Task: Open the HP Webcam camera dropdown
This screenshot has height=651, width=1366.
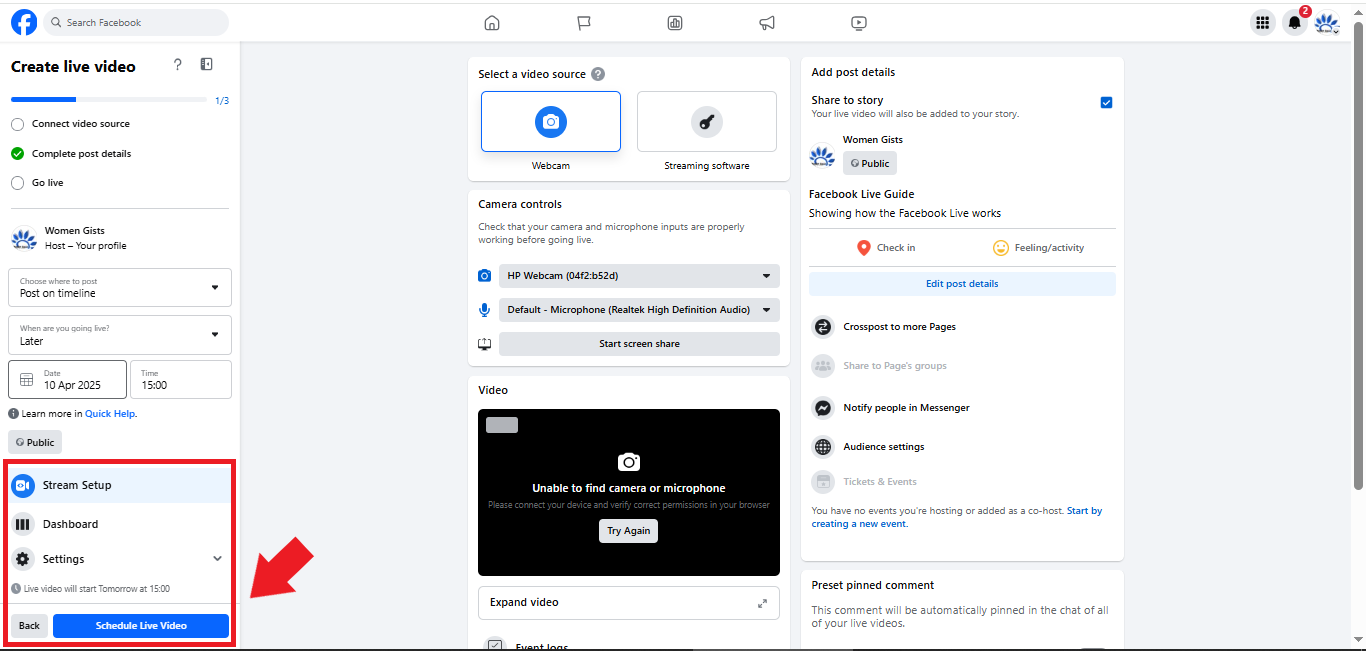Action: pos(639,276)
